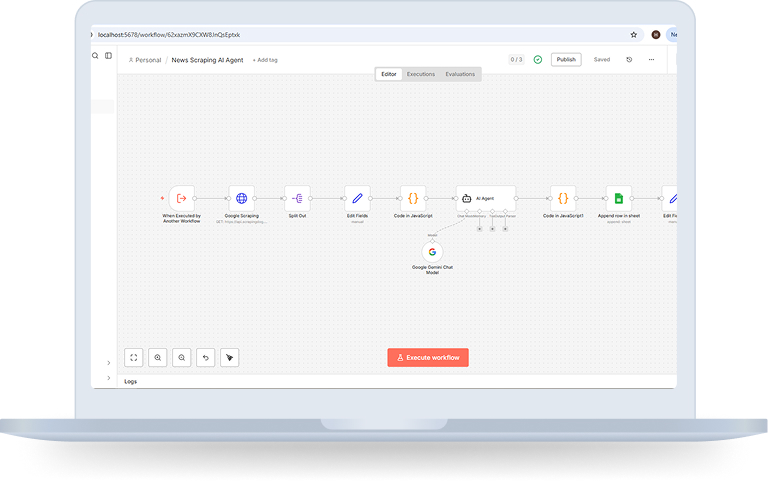Click the Execute workflow button
This screenshot has height=484, width=768.
[x=428, y=357]
